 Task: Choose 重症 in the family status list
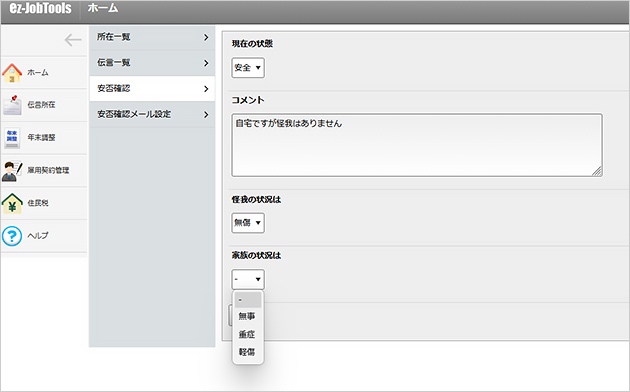coord(248,334)
